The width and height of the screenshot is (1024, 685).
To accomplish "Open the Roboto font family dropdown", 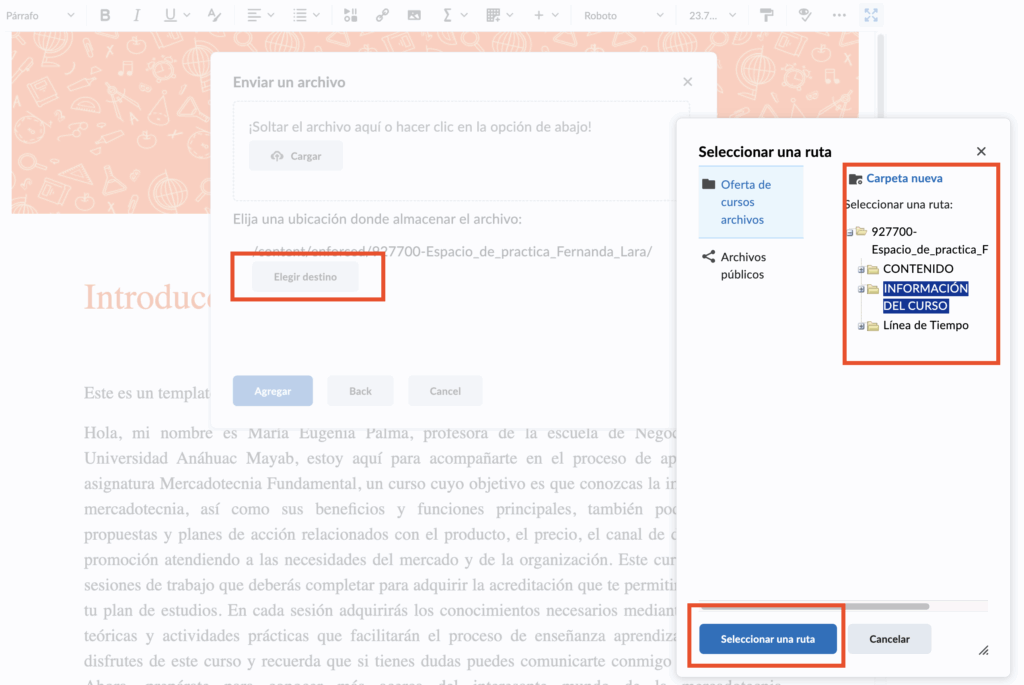I will [622, 15].
